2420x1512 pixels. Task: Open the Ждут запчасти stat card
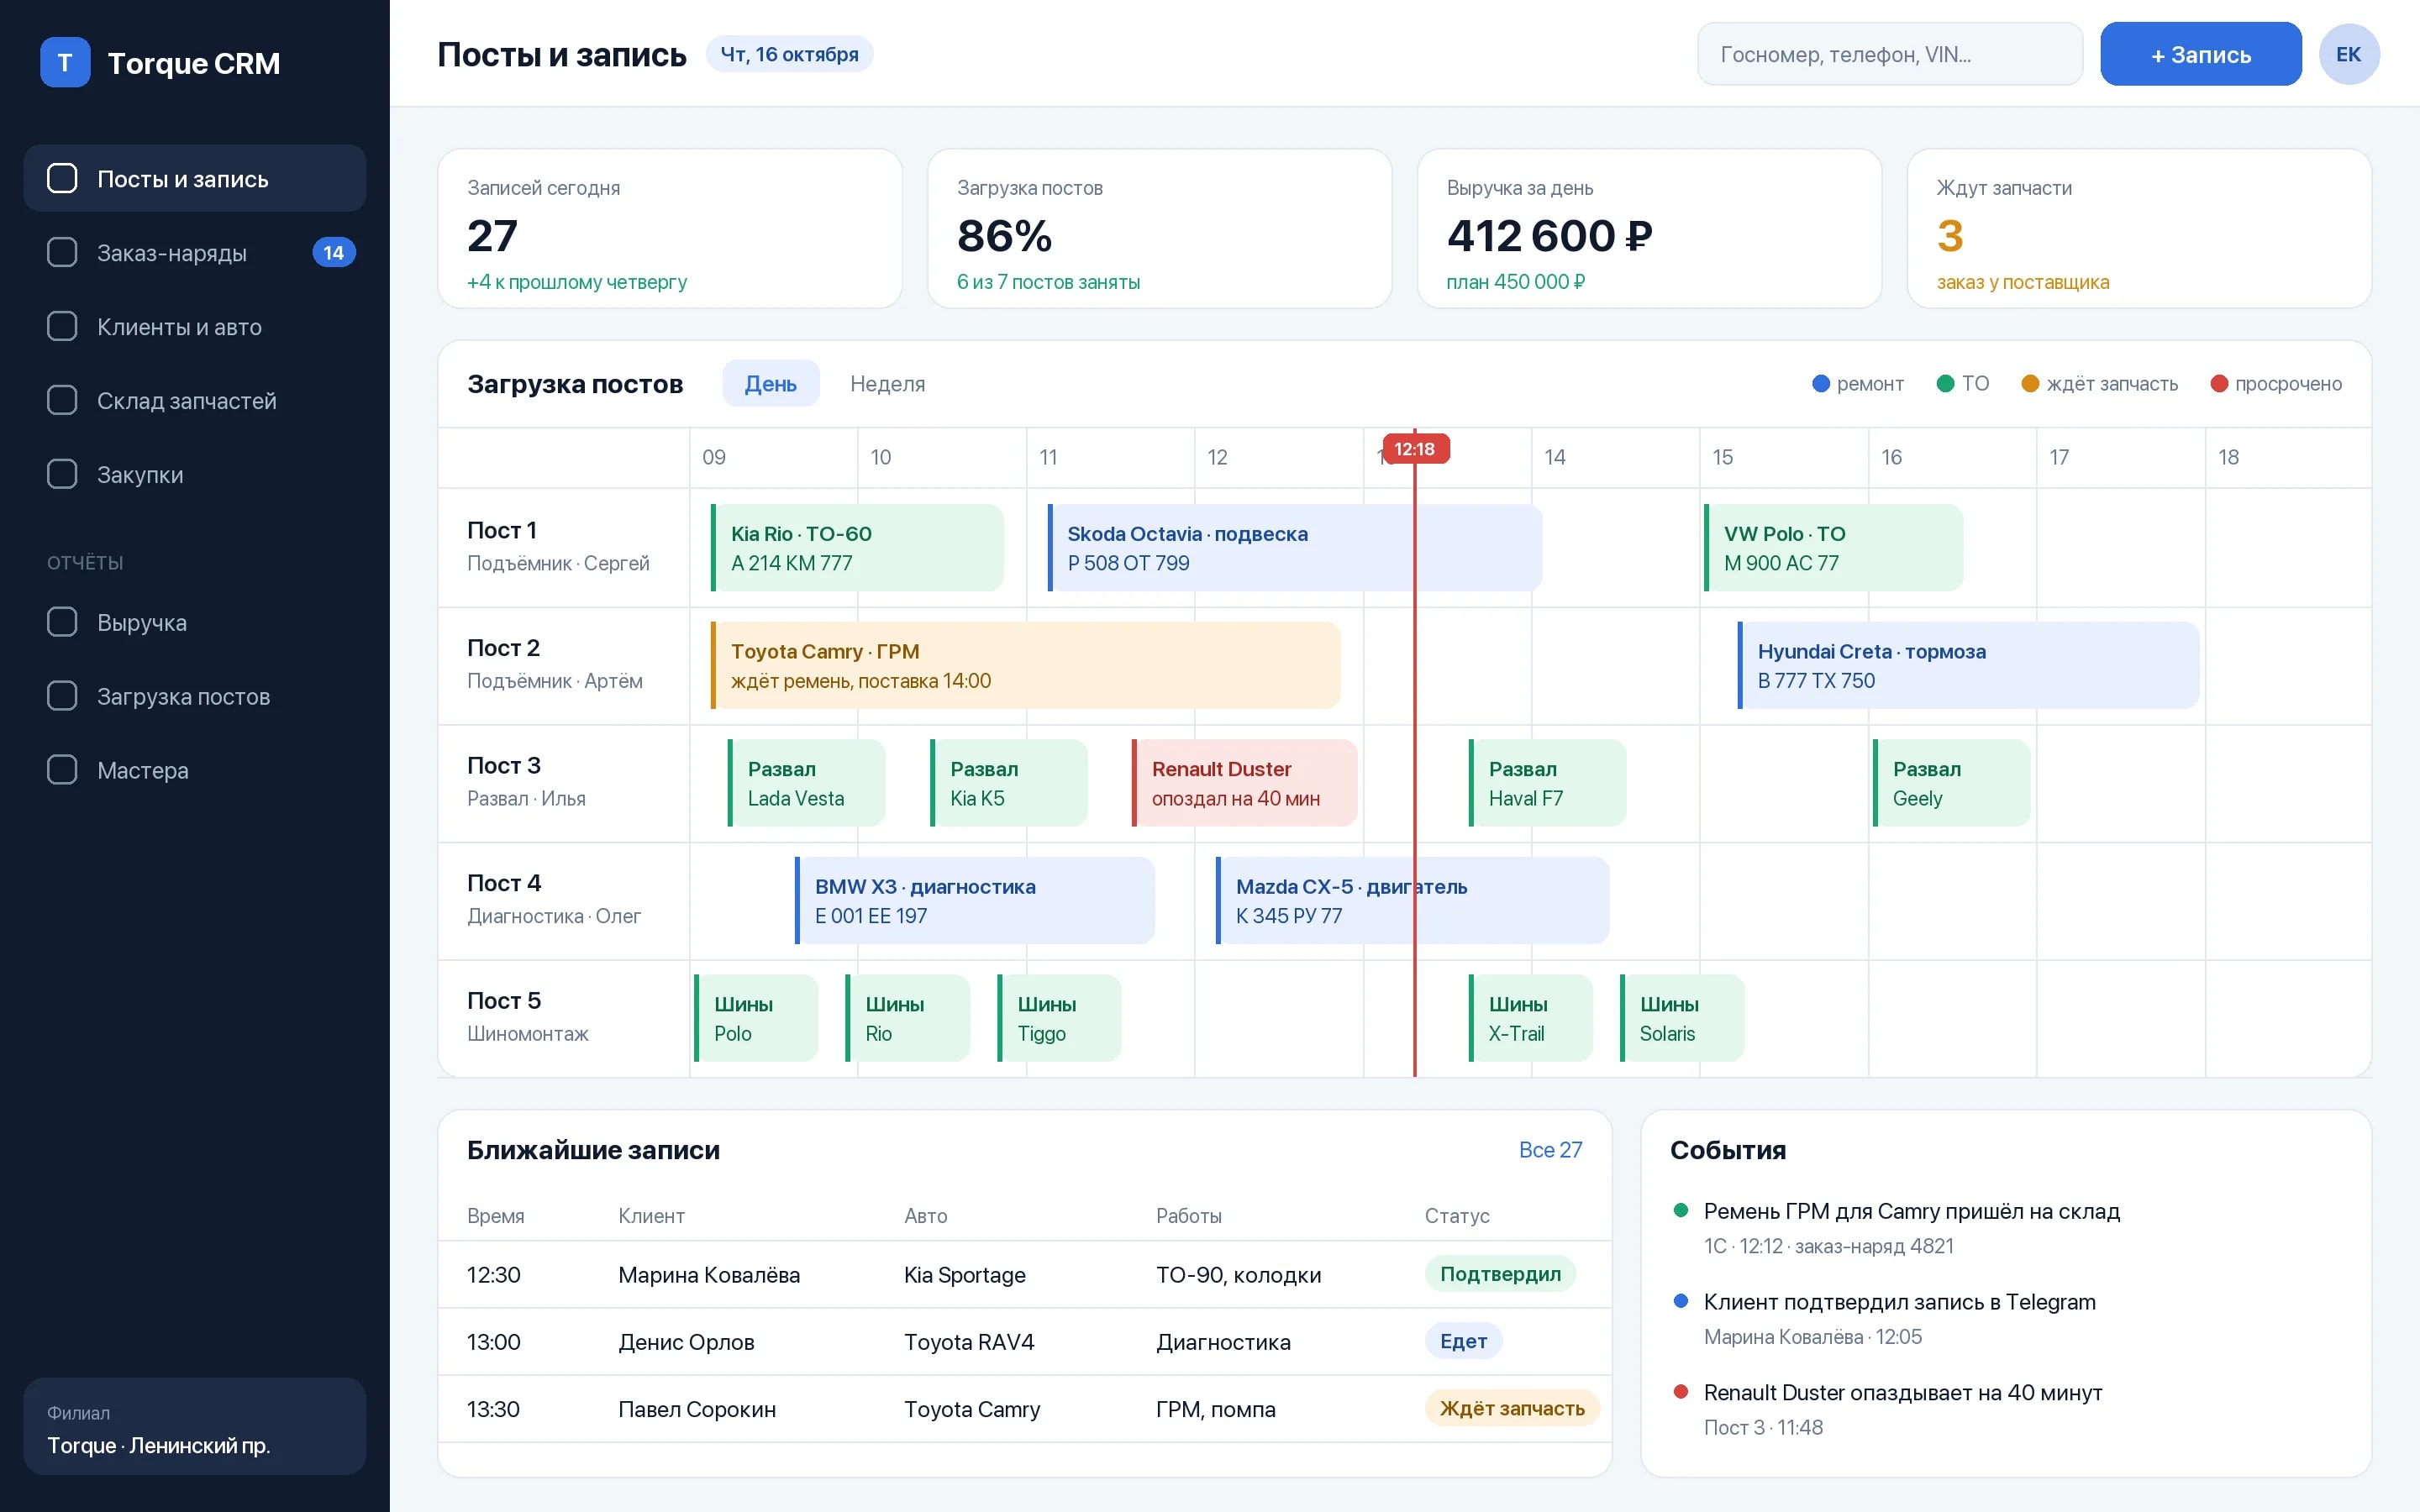click(x=2139, y=229)
